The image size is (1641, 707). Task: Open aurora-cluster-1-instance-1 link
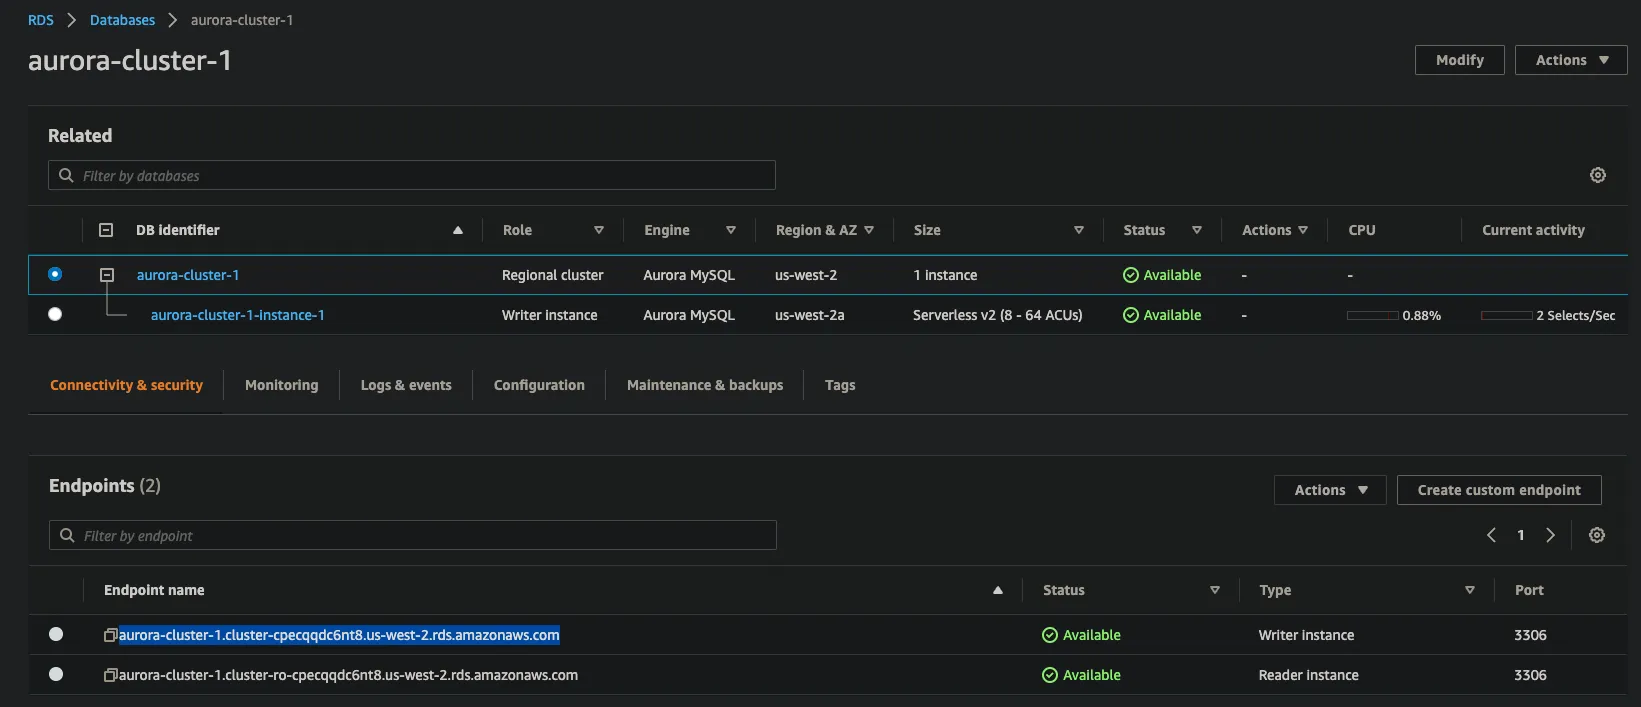238,315
